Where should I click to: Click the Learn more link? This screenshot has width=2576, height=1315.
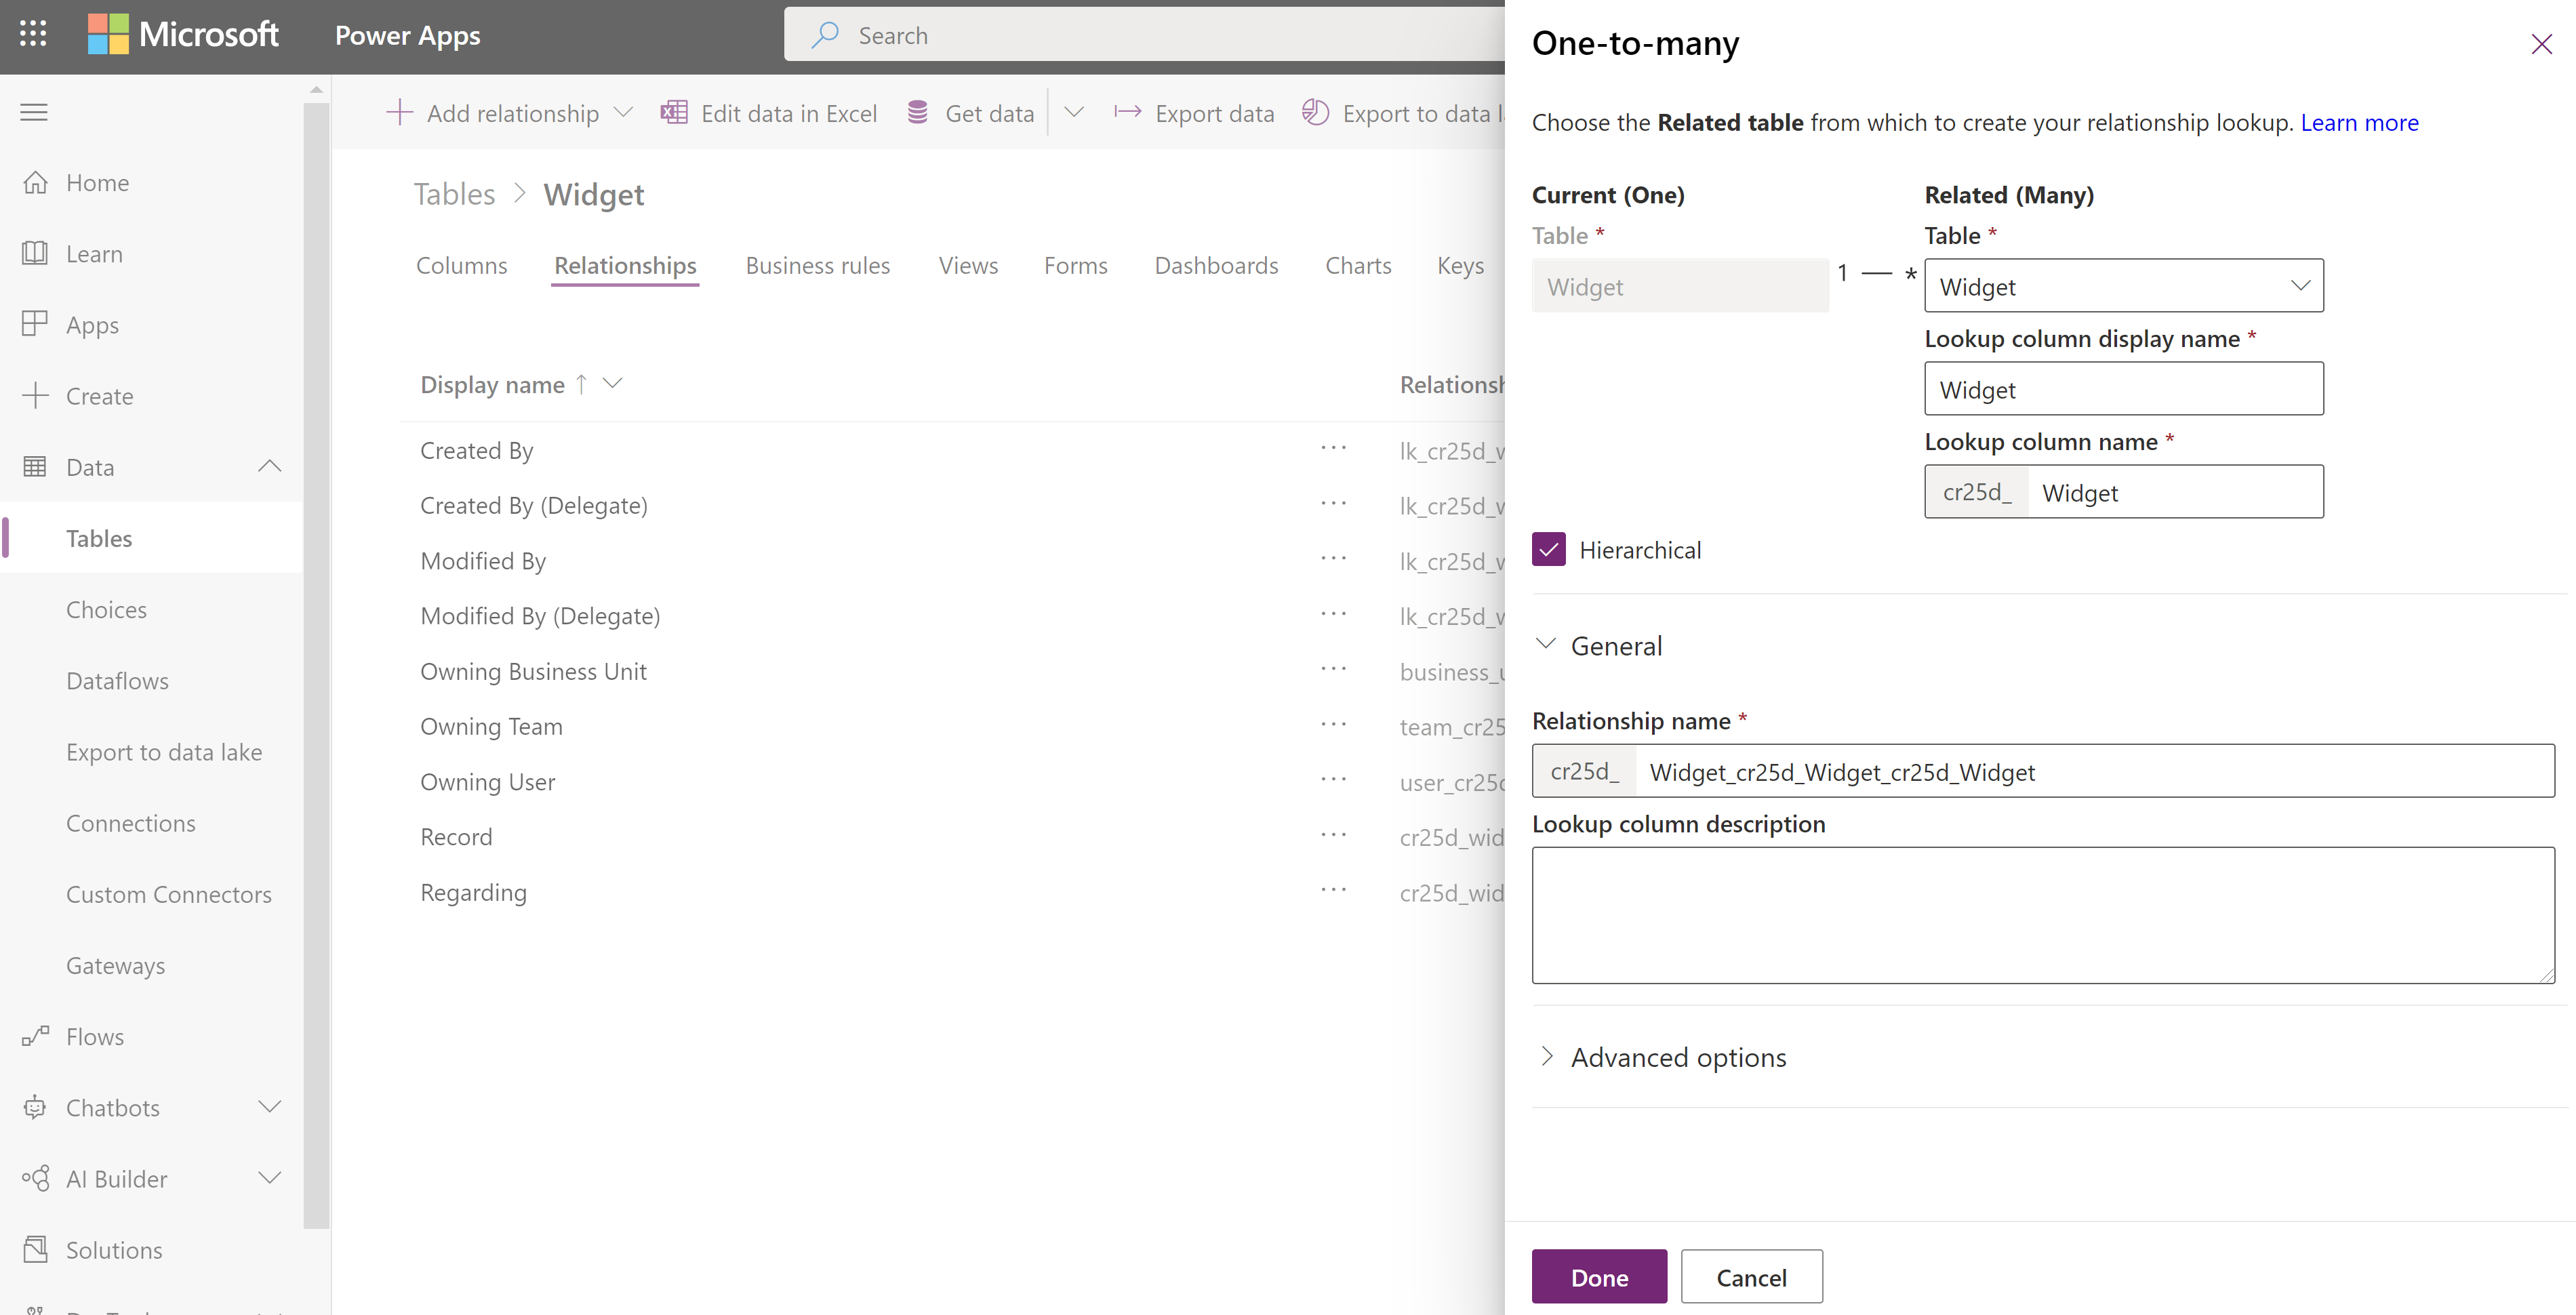(x=2358, y=121)
